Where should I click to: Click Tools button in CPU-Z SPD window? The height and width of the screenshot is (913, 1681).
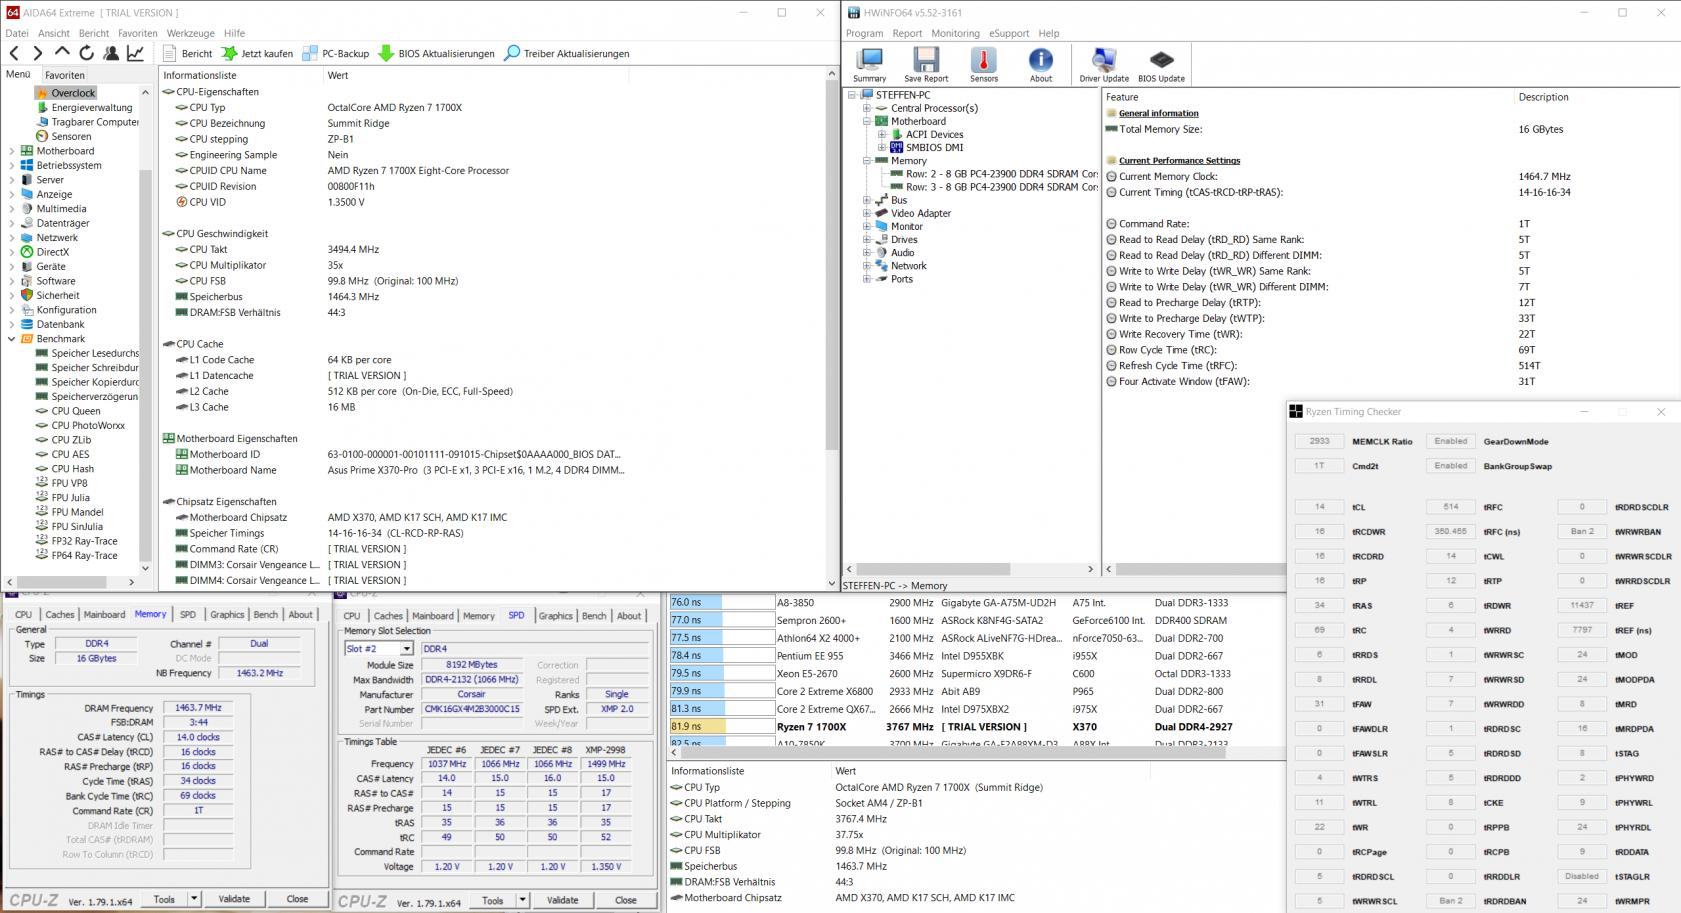(x=493, y=900)
